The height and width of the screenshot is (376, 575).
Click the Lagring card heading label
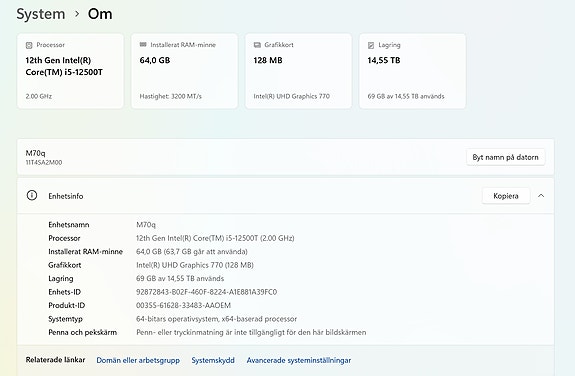[x=389, y=45]
